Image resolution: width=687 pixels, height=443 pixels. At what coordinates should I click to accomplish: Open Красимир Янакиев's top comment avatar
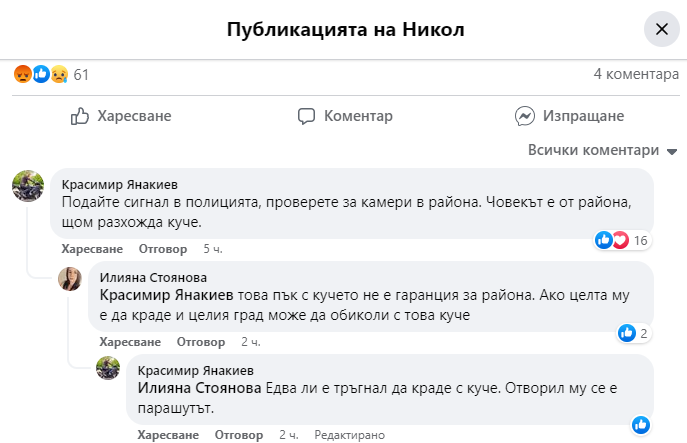27,185
